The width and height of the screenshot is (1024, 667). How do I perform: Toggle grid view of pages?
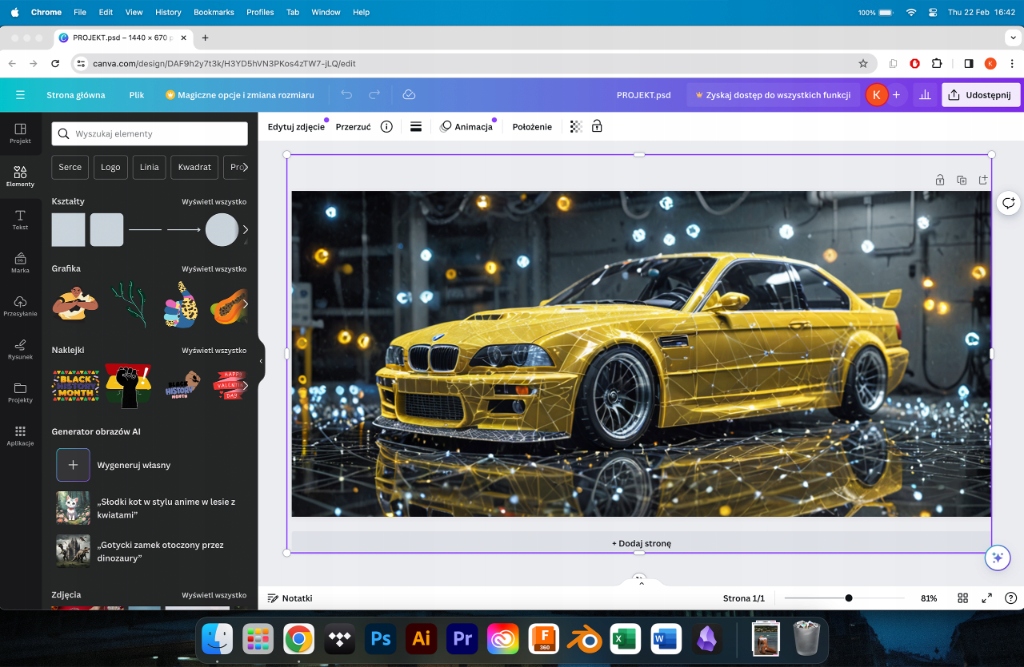963,598
